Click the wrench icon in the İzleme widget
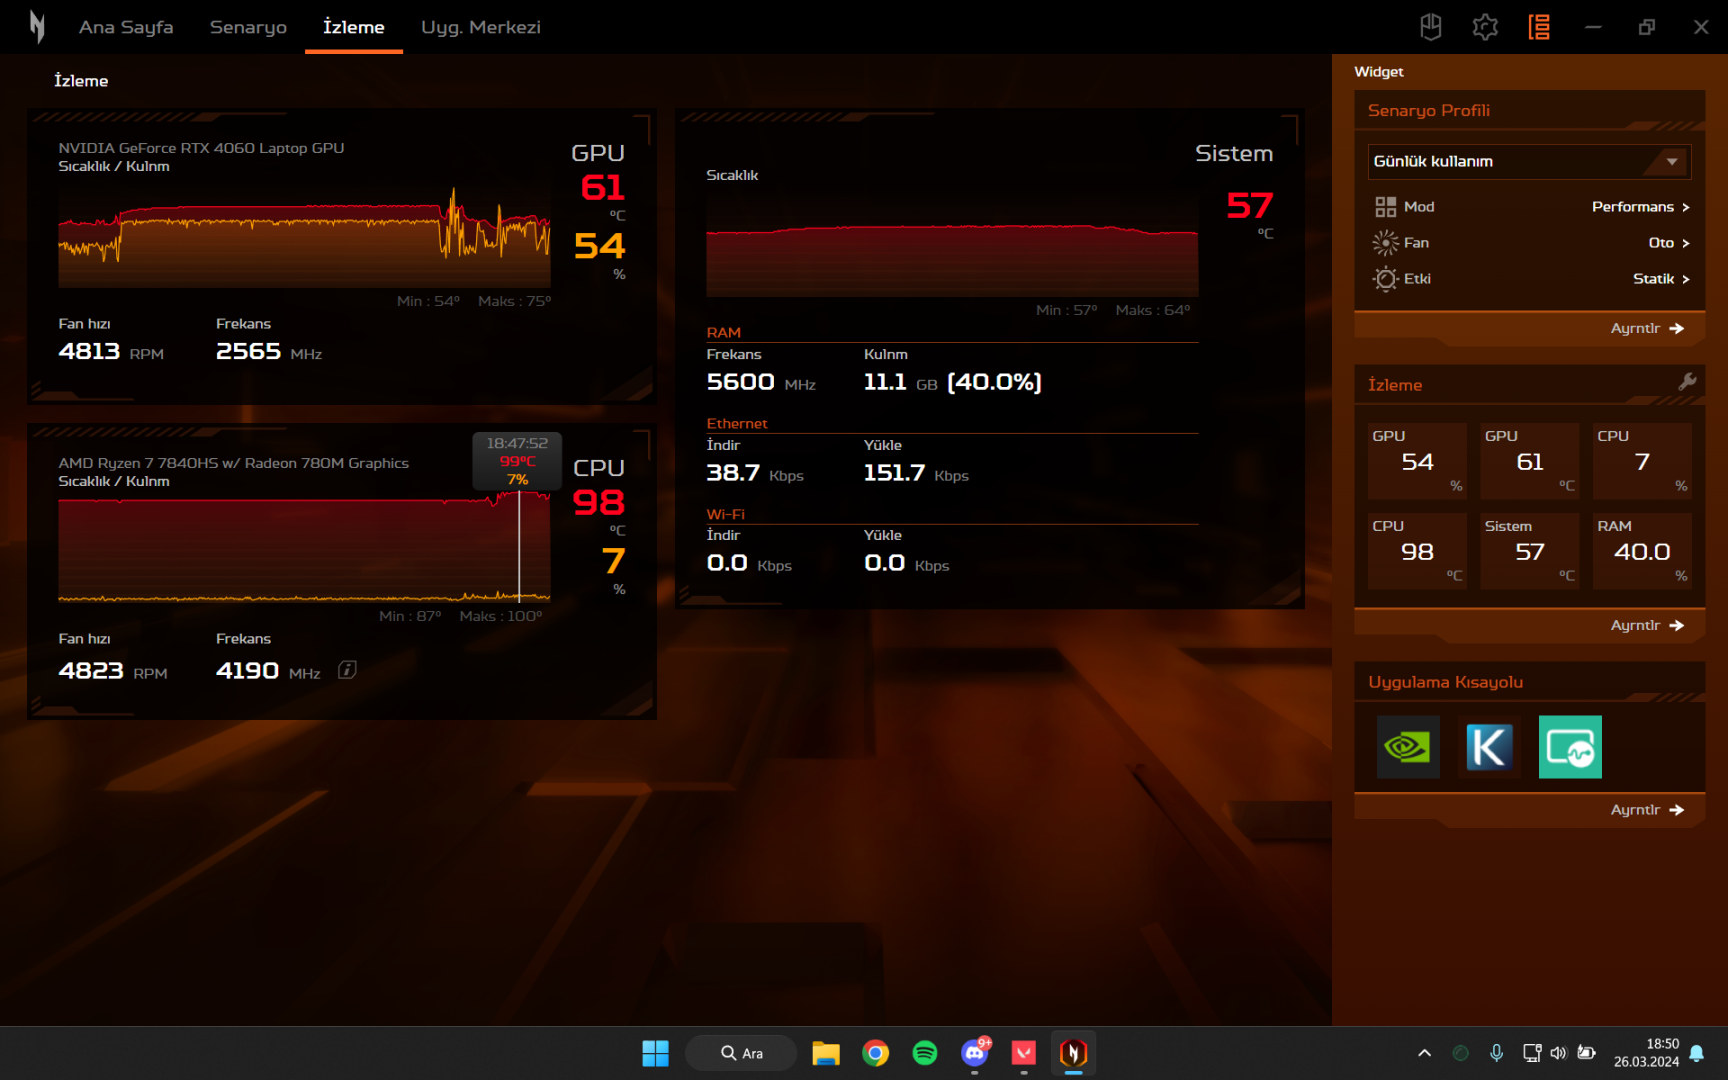 (x=1687, y=381)
